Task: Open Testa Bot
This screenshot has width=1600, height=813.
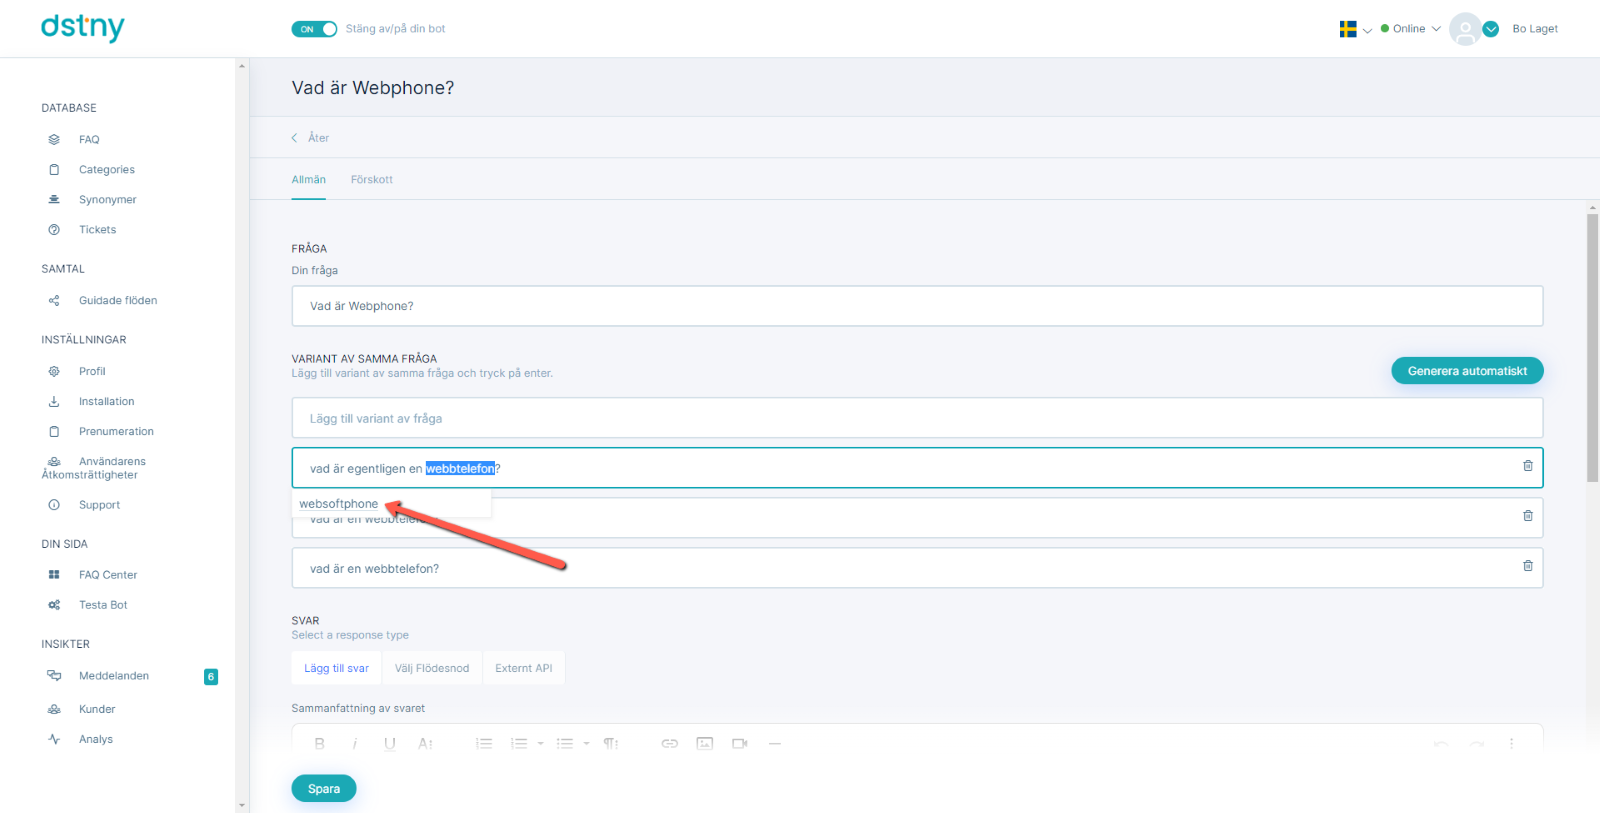Action: (x=103, y=605)
